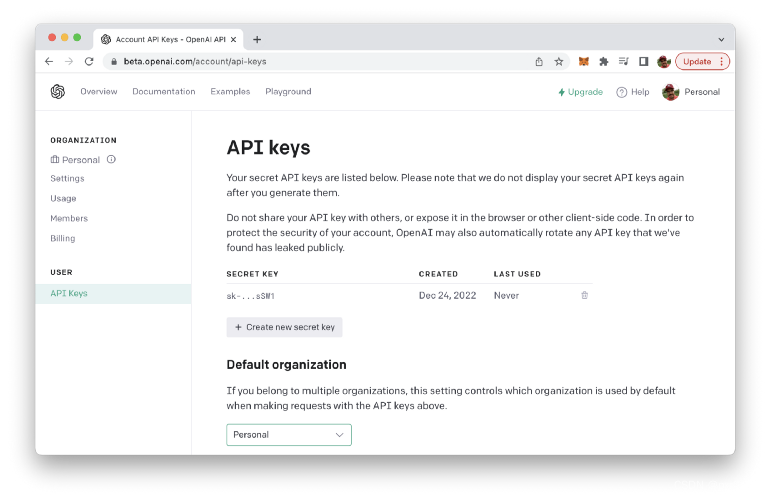
Task: Select the Account API Keys browser tab
Action: (167, 39)
